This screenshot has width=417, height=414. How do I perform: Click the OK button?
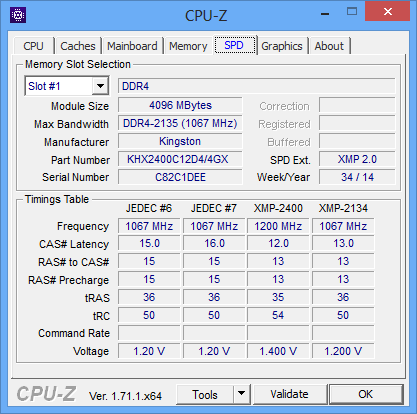[366, 394]
